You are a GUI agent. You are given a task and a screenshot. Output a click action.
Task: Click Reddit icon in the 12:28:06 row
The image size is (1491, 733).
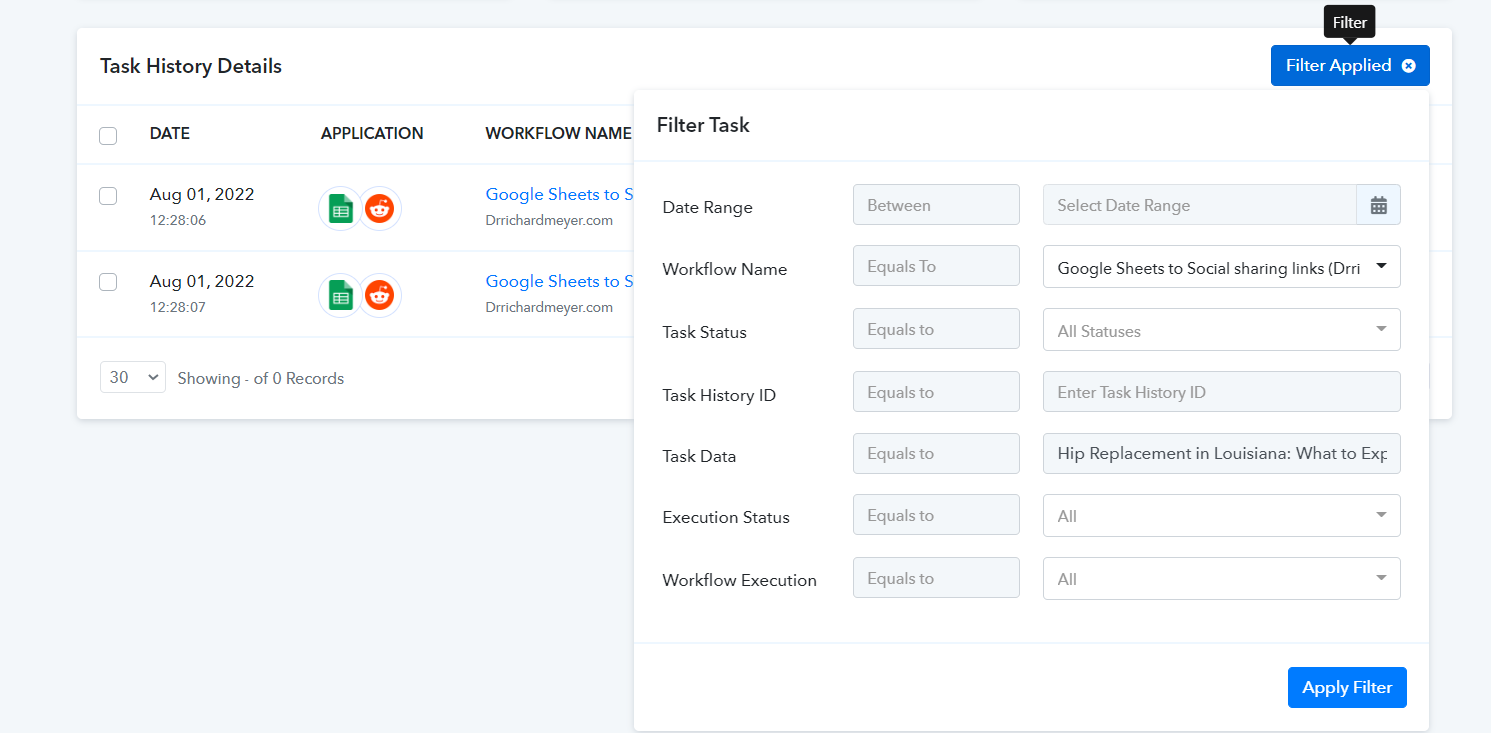pyautogui.click(x=380, y=209)
